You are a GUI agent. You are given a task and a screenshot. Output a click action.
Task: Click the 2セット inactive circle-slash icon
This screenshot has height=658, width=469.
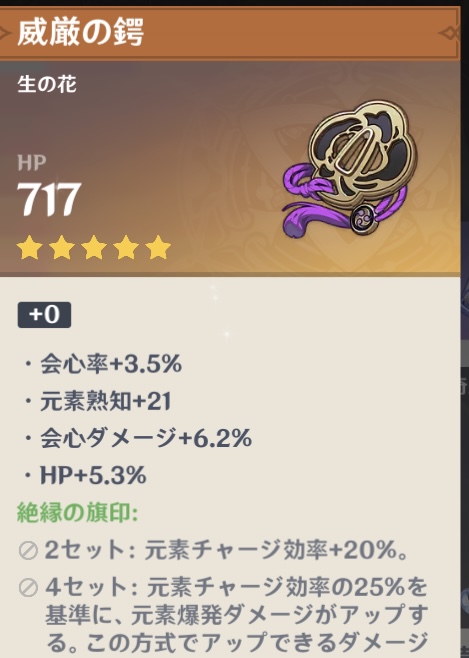(29, 551)
